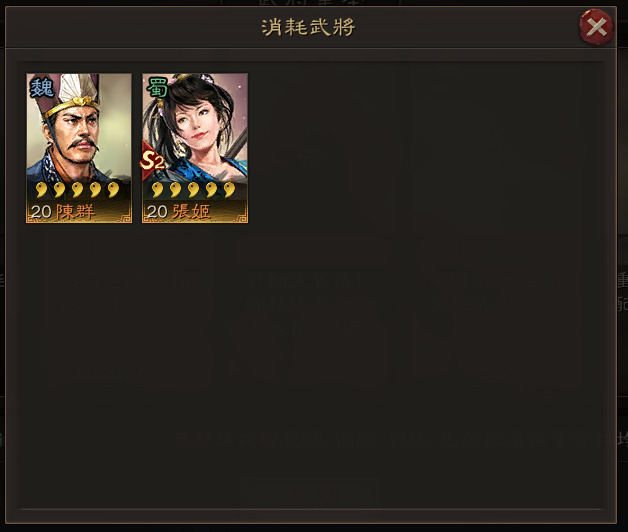Viewport: 628px width, 532px height.
Task: Click the third star on 陳群's card
Action: tap(77, 189)
